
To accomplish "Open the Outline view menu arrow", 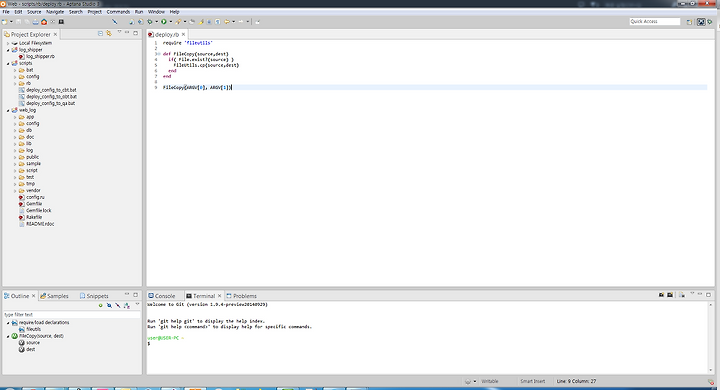I will tap(137, 304).
